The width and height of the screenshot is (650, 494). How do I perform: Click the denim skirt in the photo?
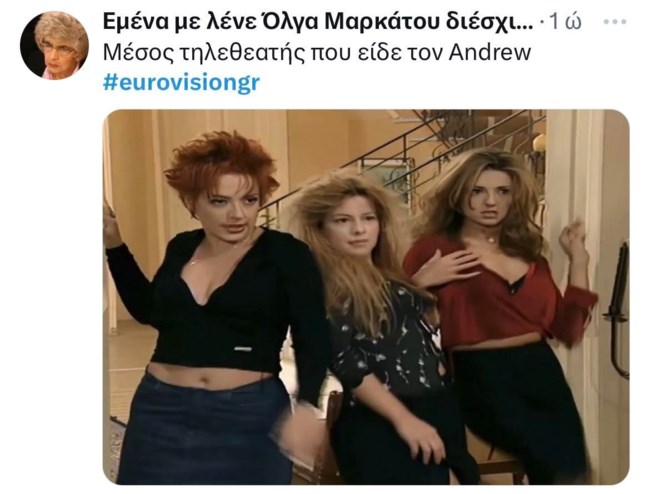pyautogui.click(x=203, y=431)
